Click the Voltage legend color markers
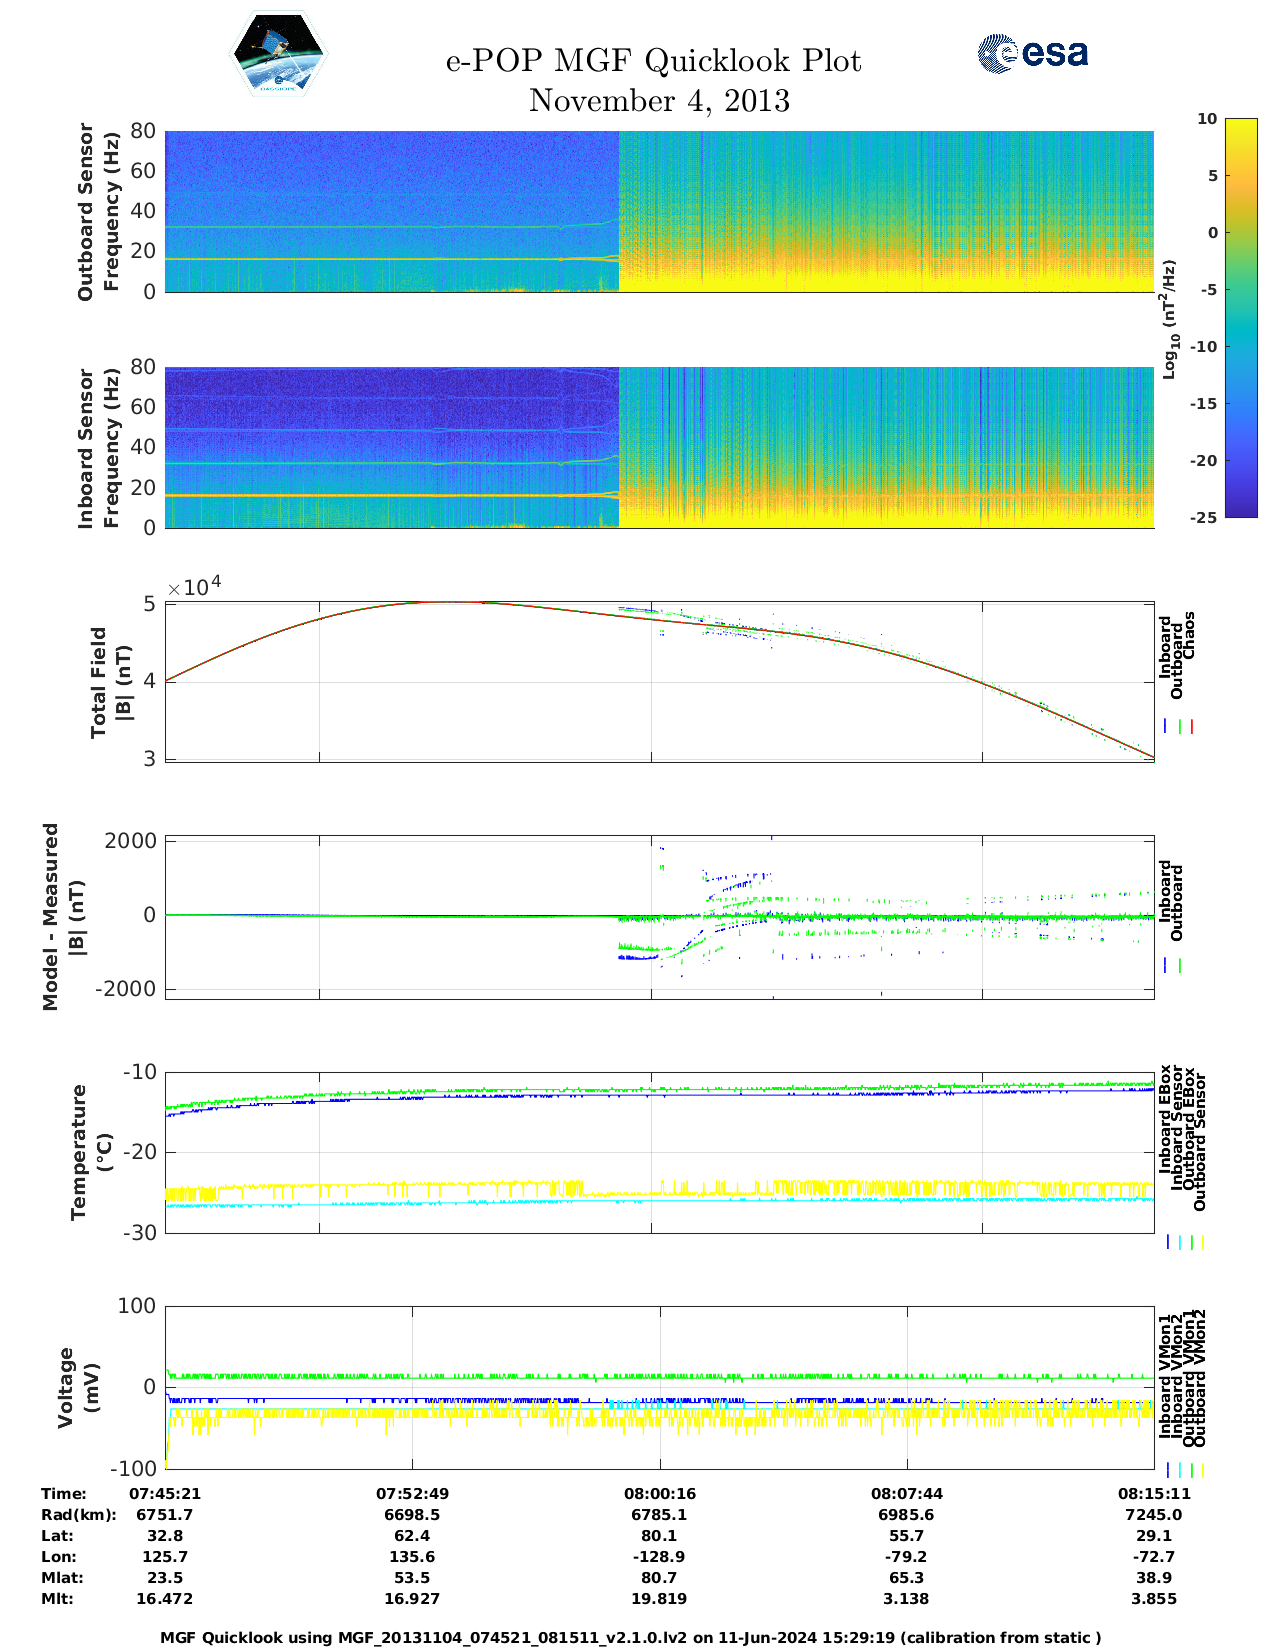 point(1184,1470)
